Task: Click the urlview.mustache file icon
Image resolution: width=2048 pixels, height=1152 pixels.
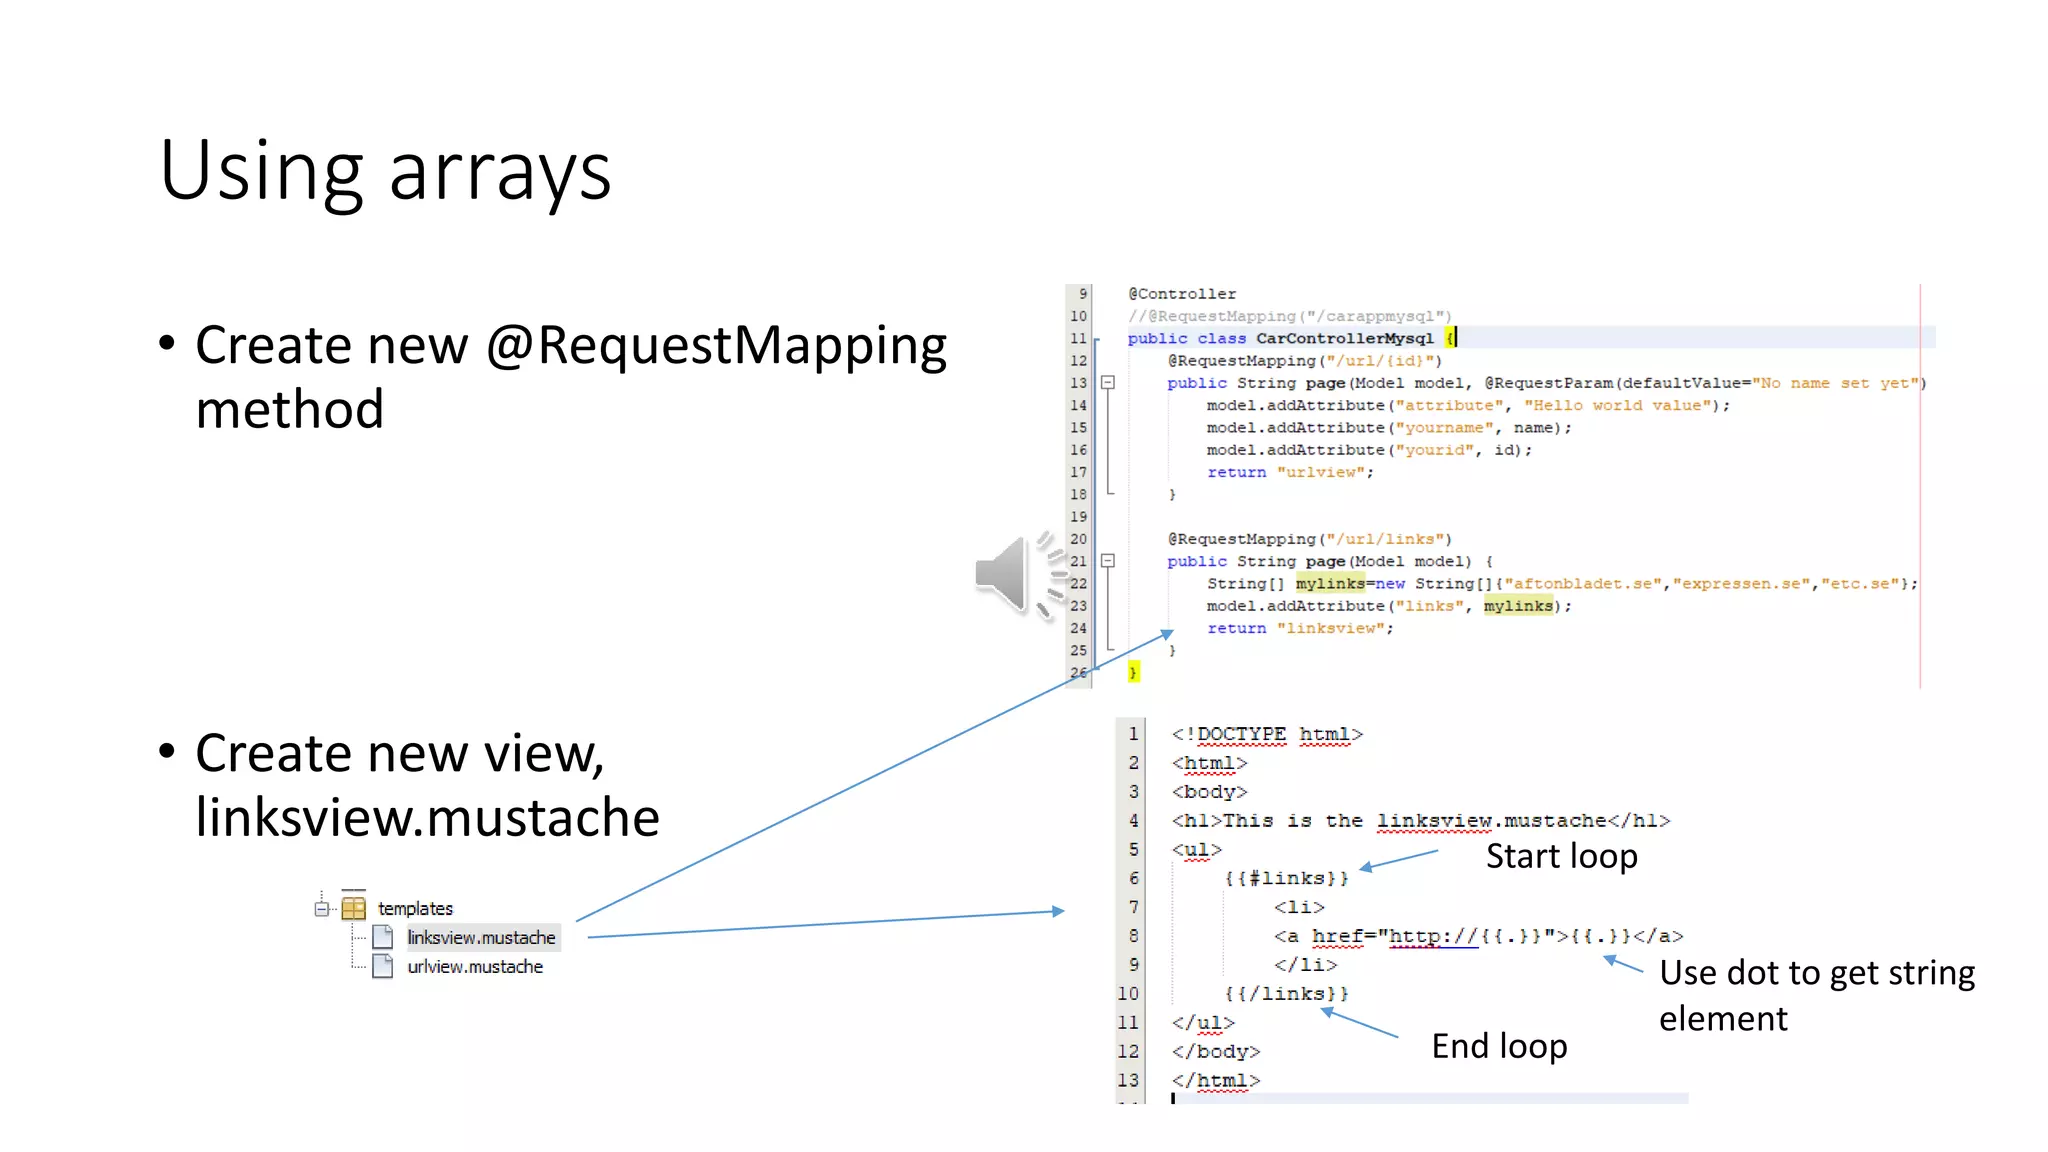Action: click(x=383, y=966)
